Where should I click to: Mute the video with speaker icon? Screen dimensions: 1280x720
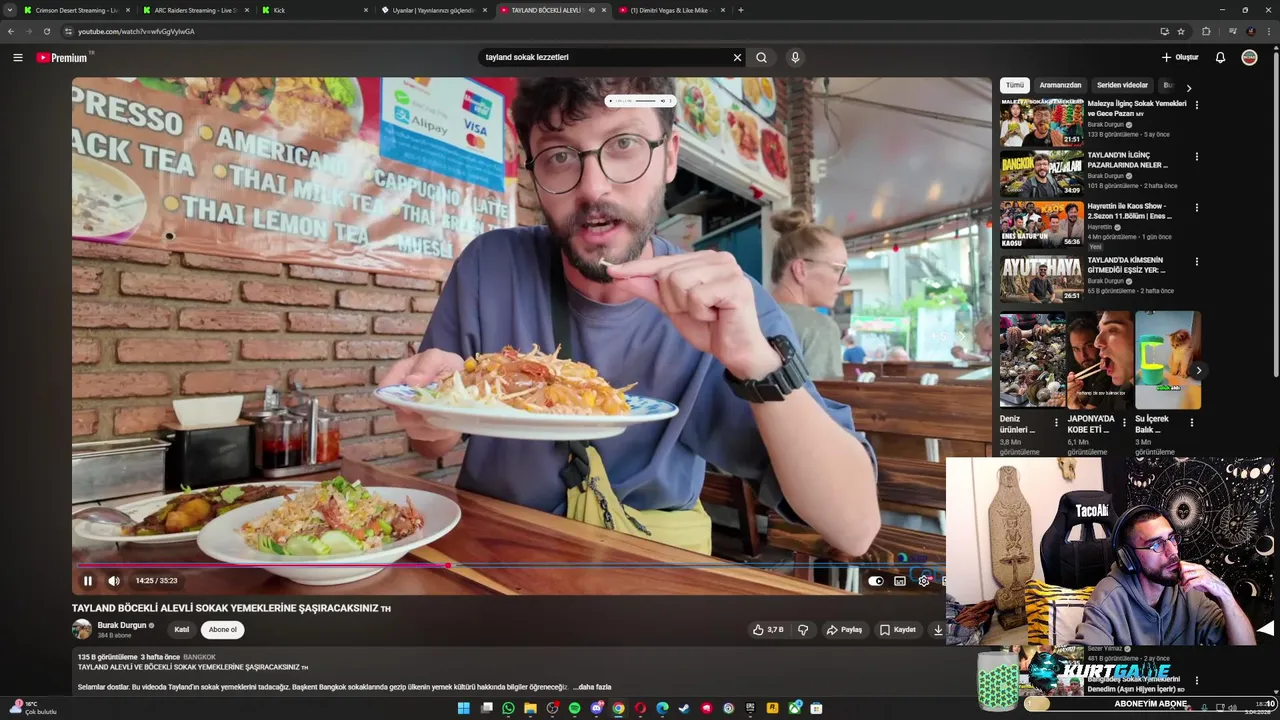click(114, 581)
